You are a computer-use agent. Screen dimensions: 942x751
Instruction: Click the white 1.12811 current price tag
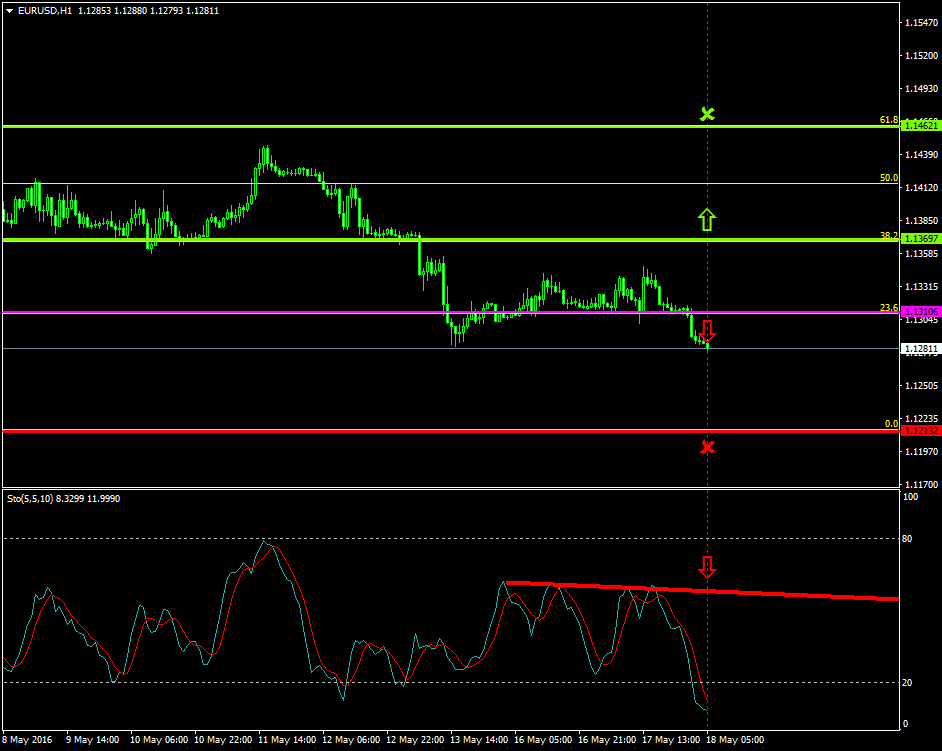click(x=919, y=347)
